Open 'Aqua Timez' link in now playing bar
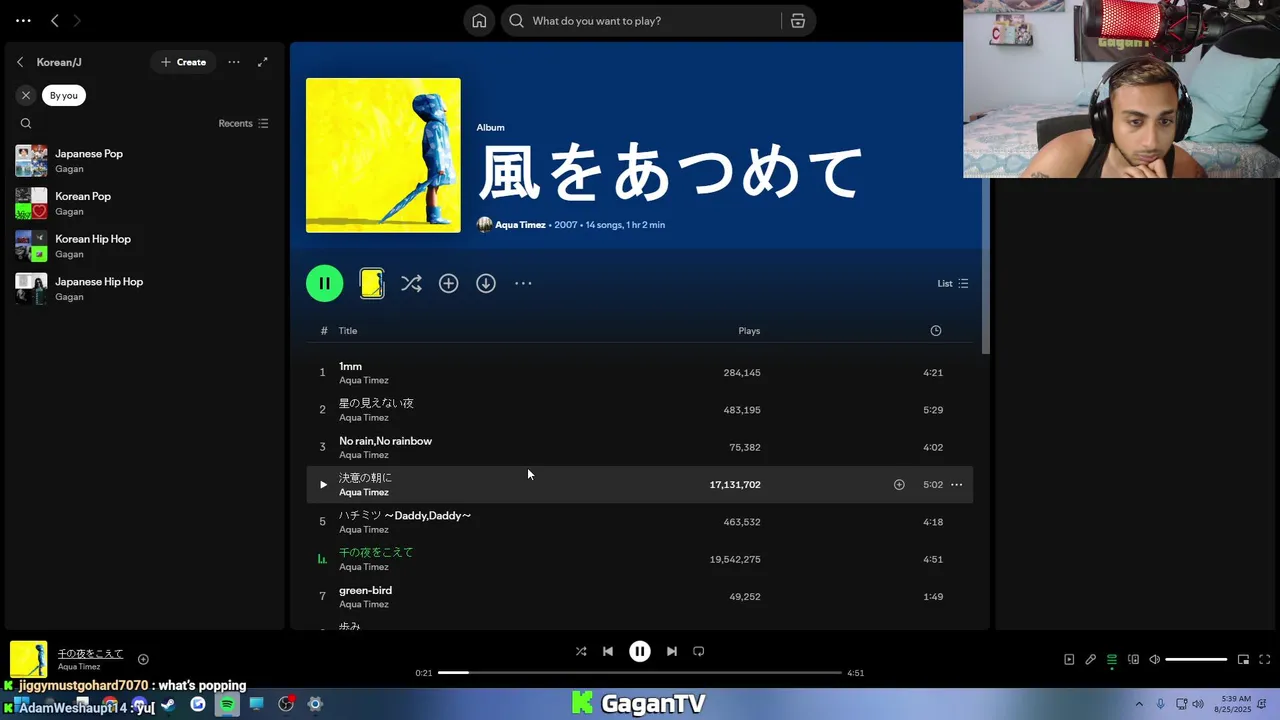 [x=79, y=666]
